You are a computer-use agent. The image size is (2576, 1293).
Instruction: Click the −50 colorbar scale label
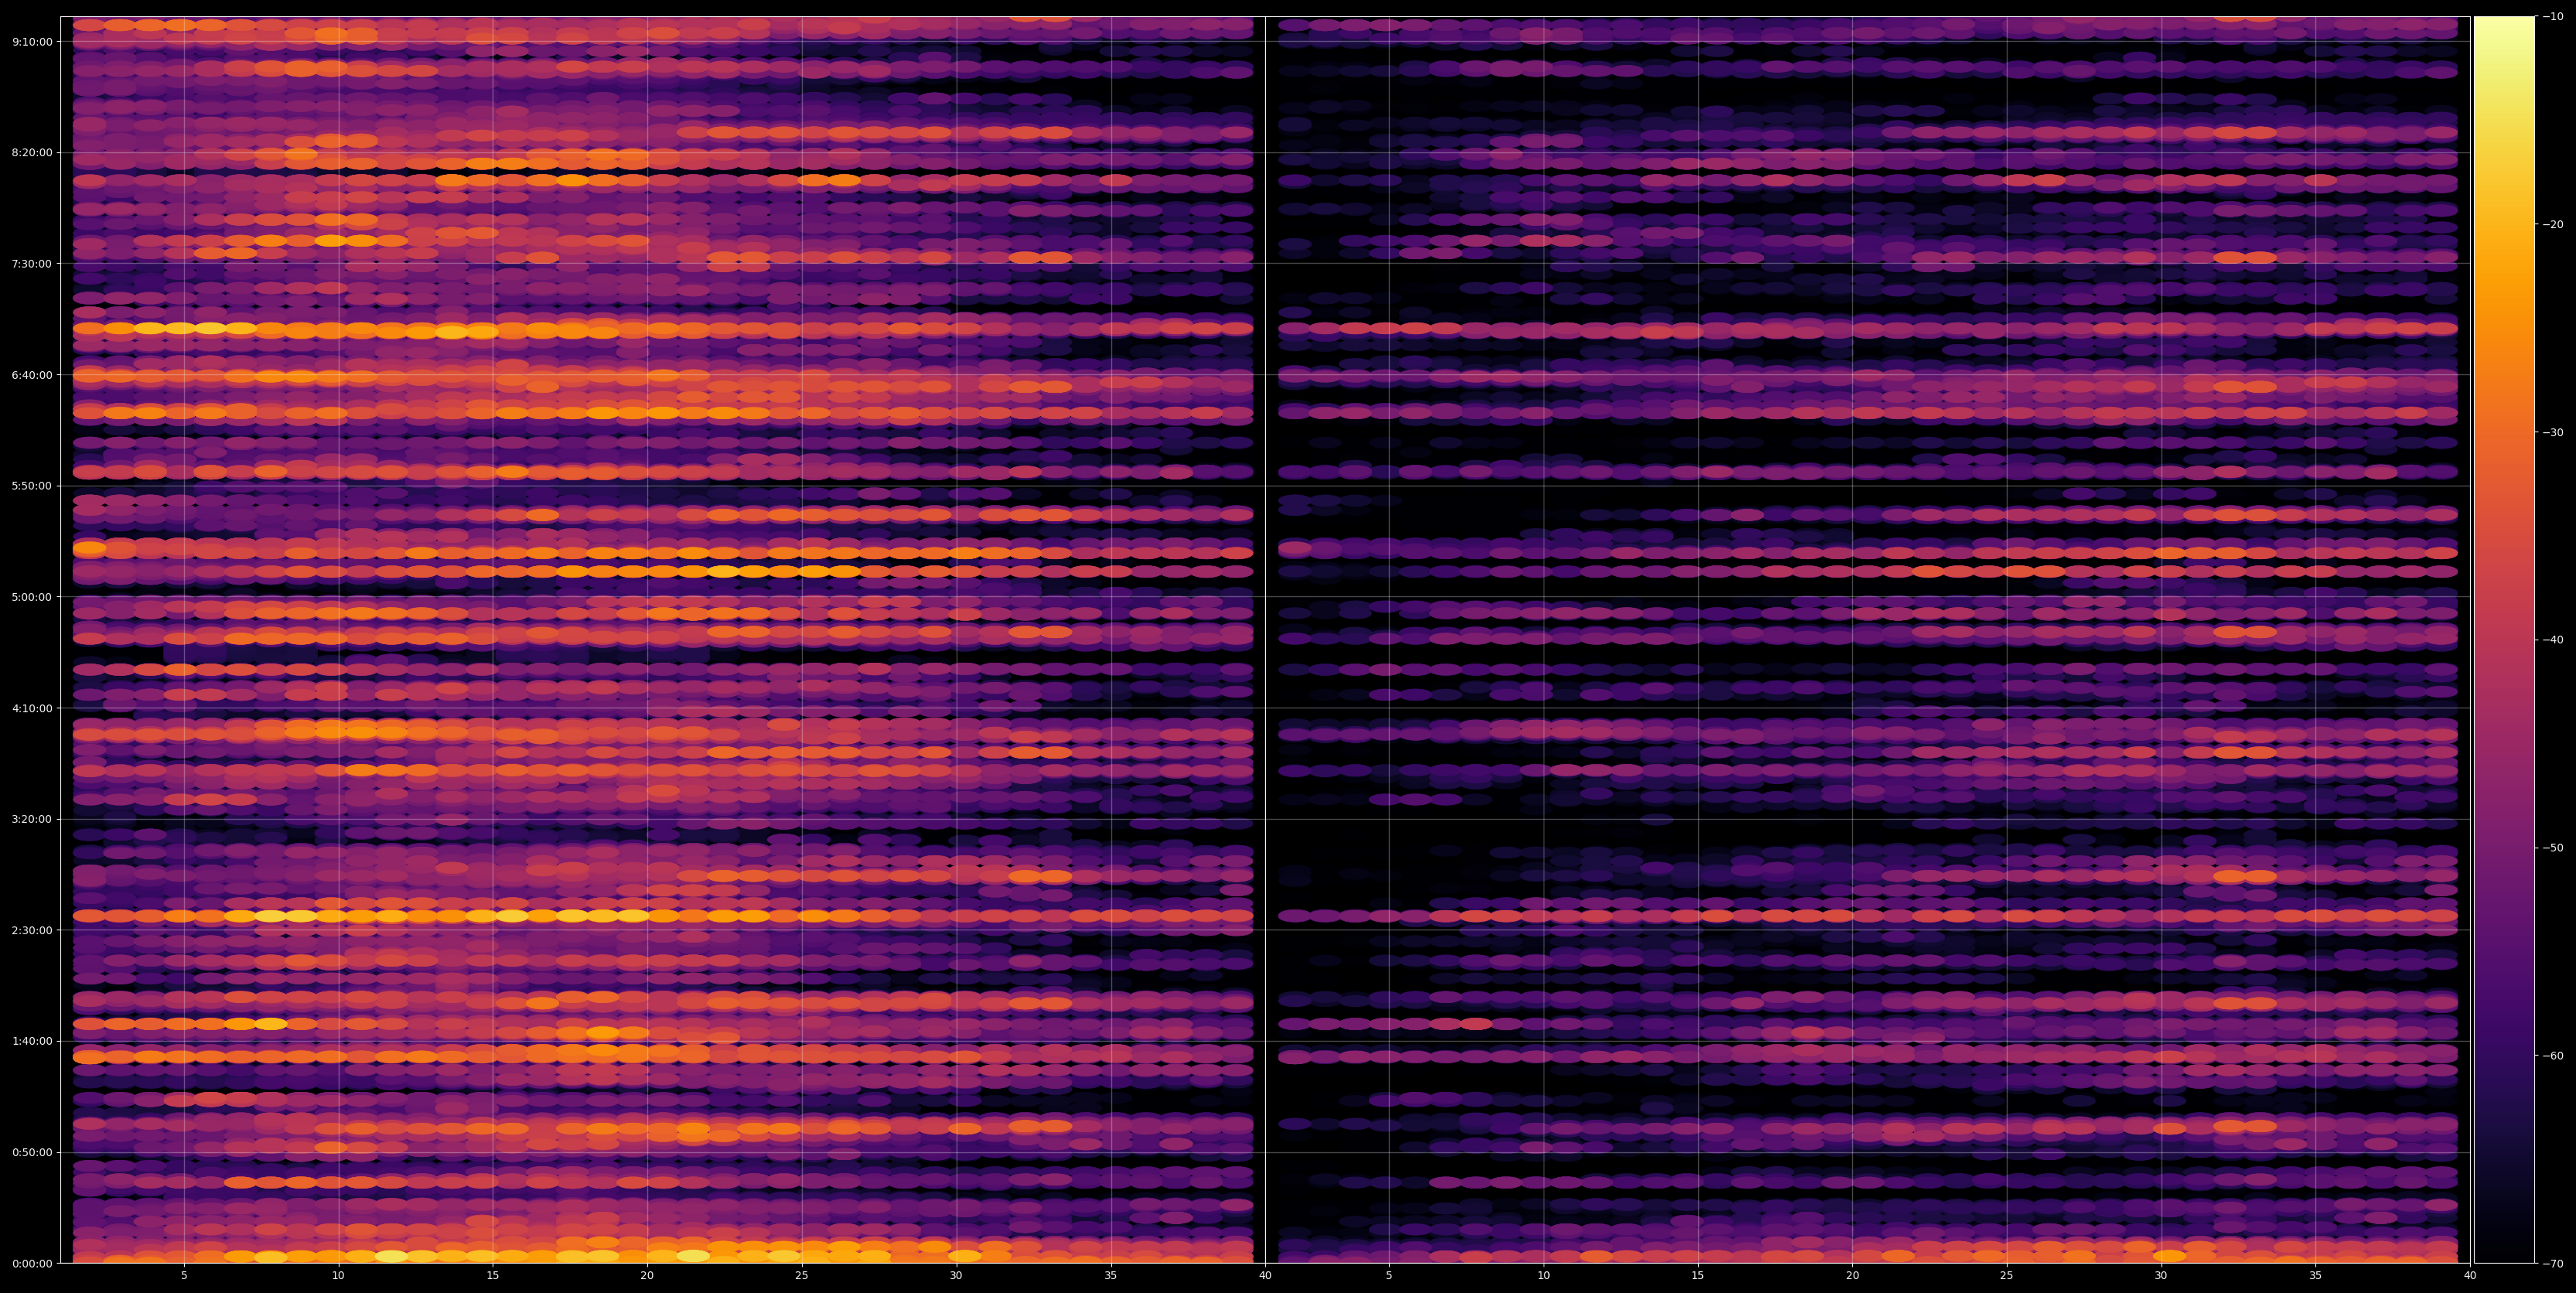[x=2552, y=848]
